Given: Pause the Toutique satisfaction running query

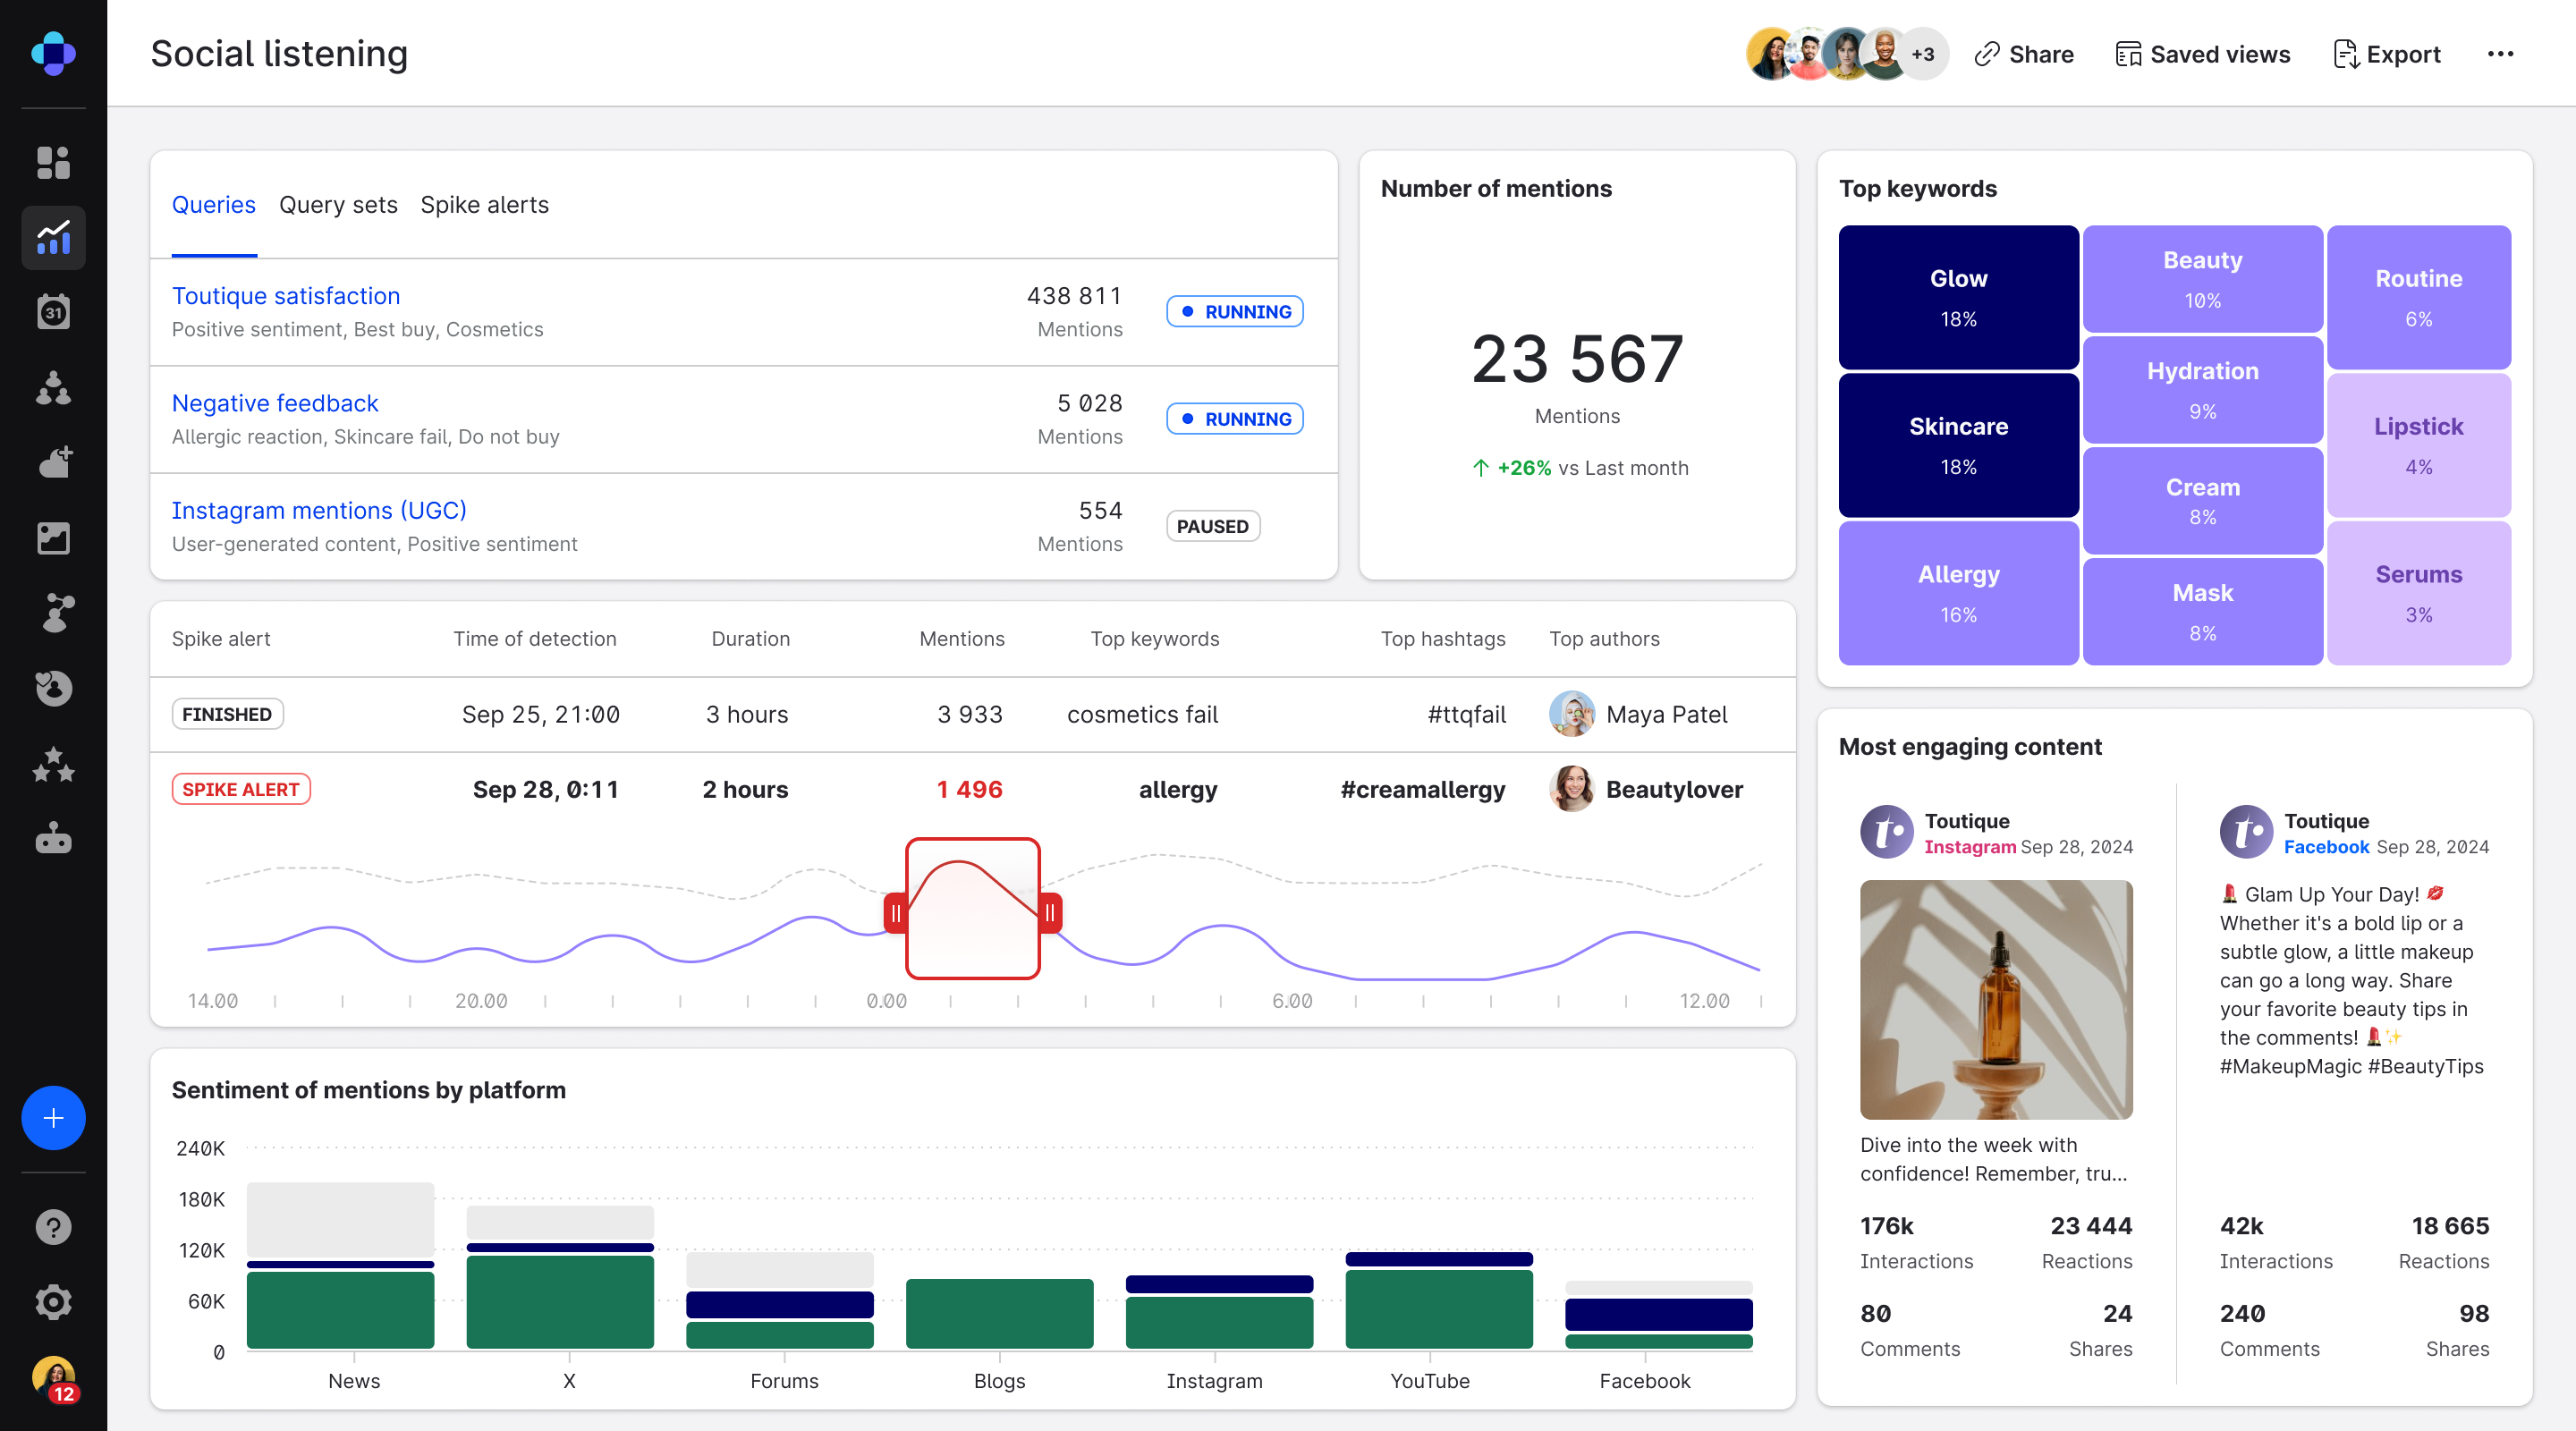Looking at the screenshot, I should coord(1234,311).
